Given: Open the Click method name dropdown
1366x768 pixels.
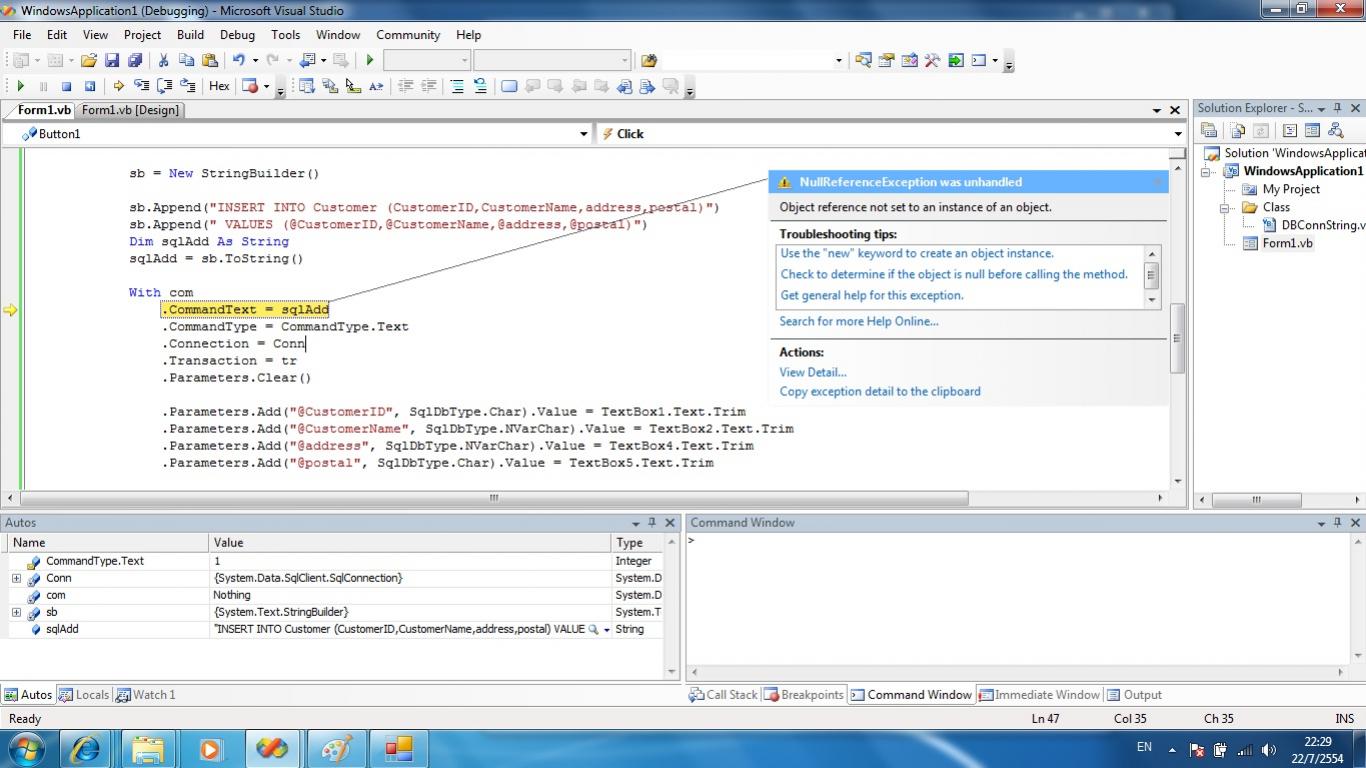Looking at the screenshot, I should (1177, 134).
